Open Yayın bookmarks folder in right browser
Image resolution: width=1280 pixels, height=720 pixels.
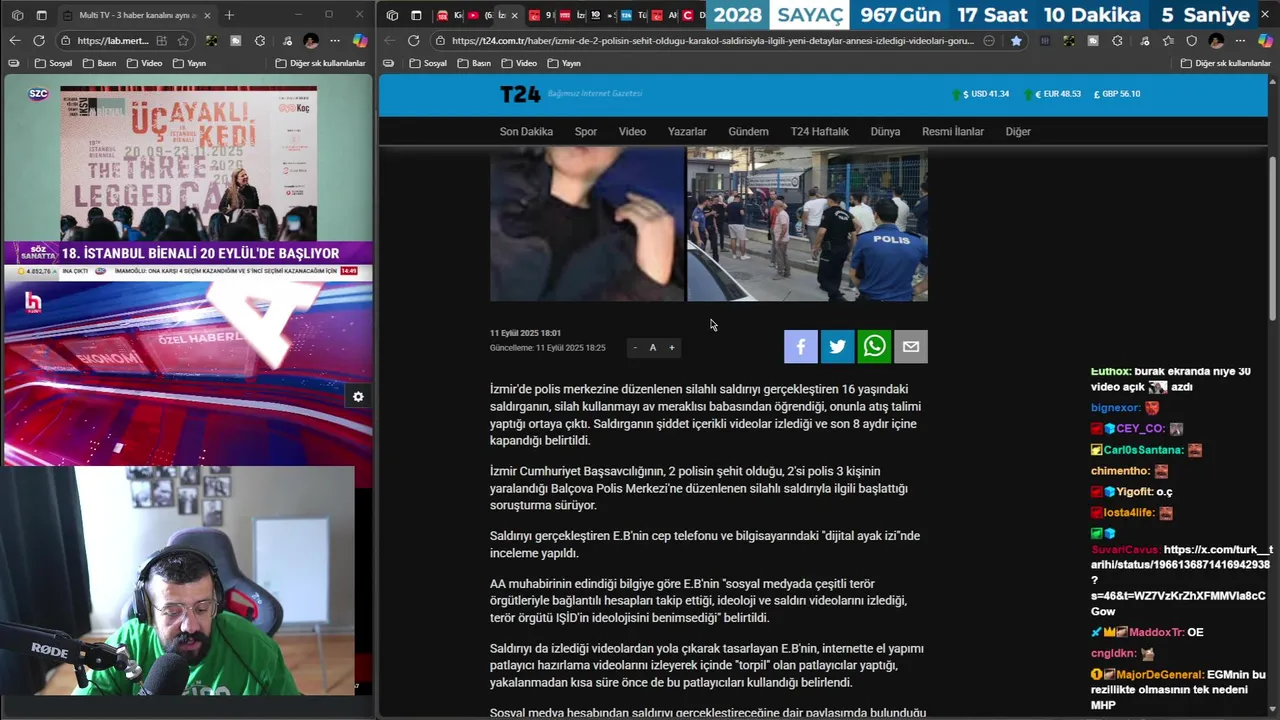pyautogui.click(x=564, y=63)
